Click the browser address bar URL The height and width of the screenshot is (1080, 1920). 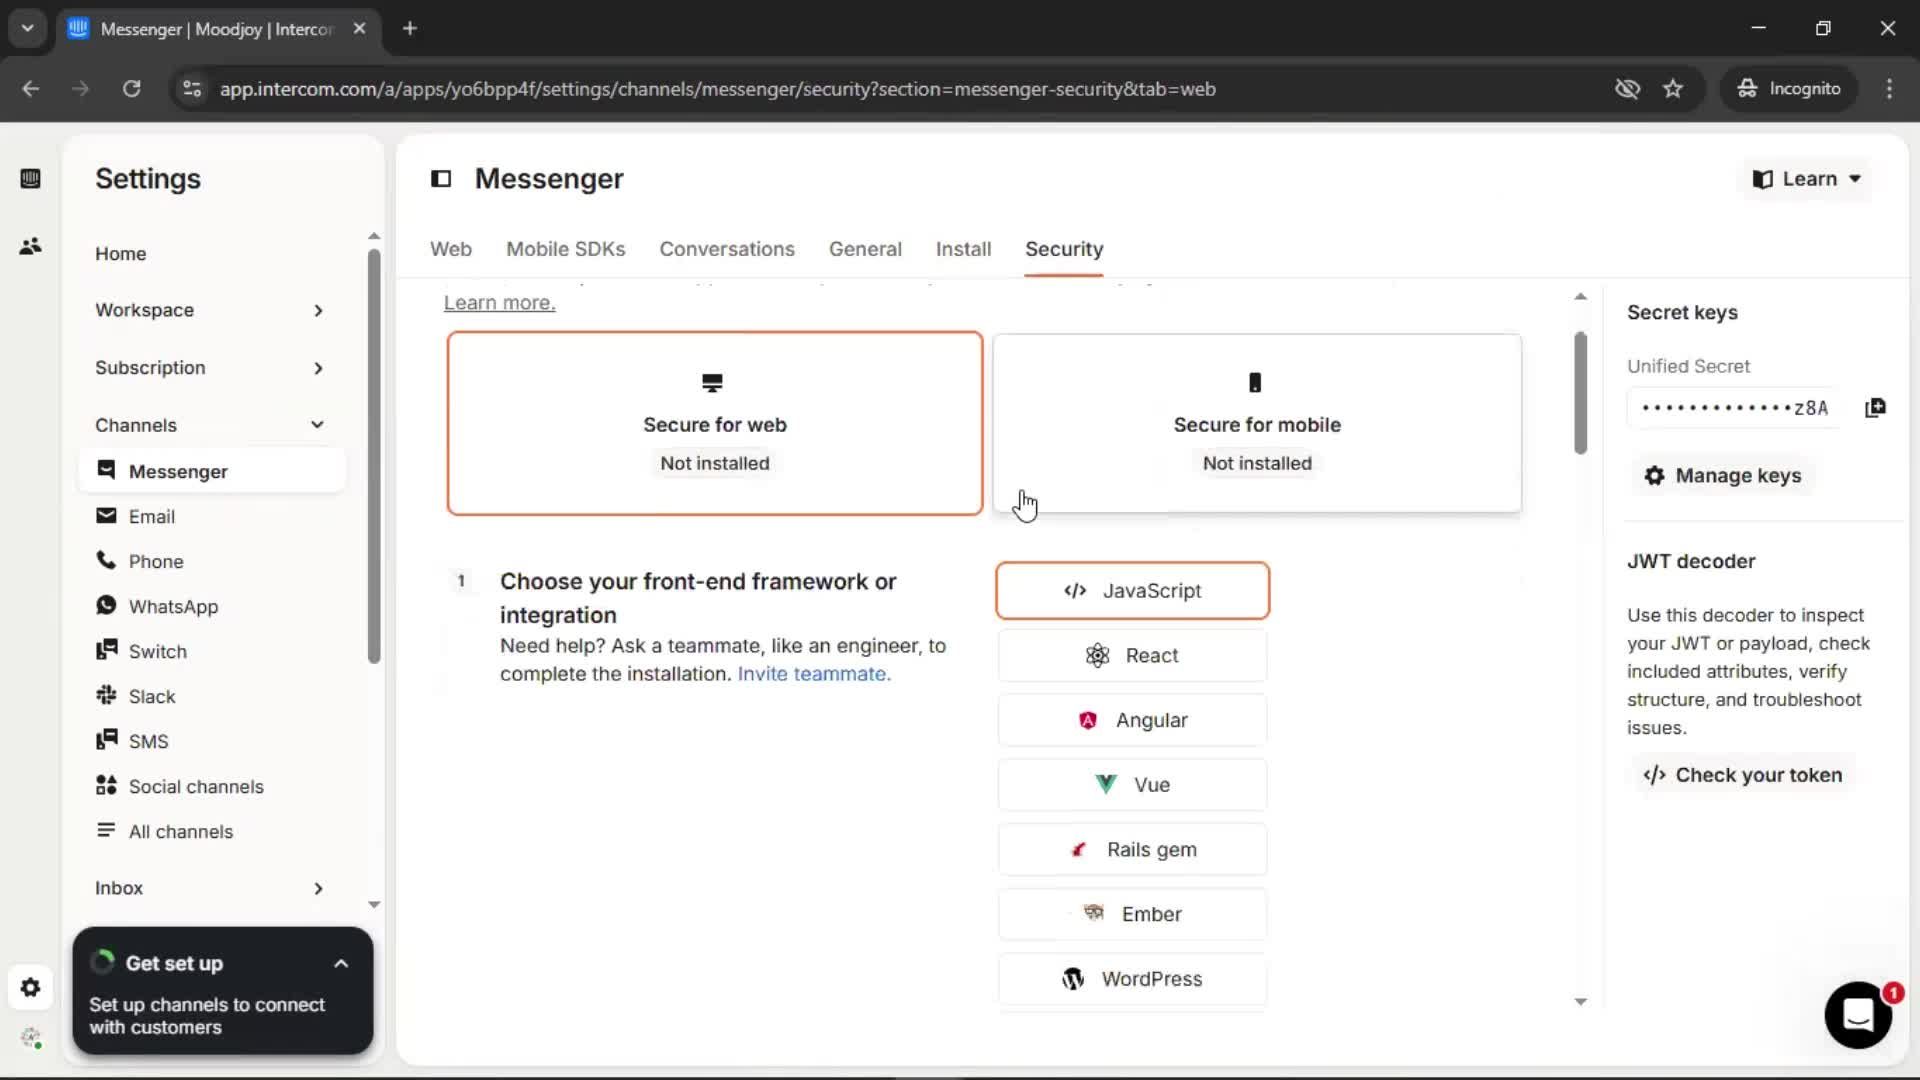718,89
